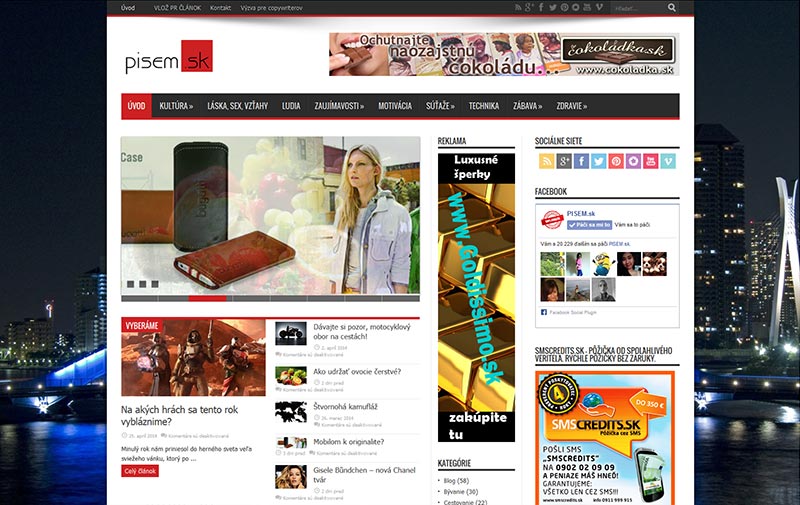Open Výzva pre copywriterov link

tap(271, 8)
